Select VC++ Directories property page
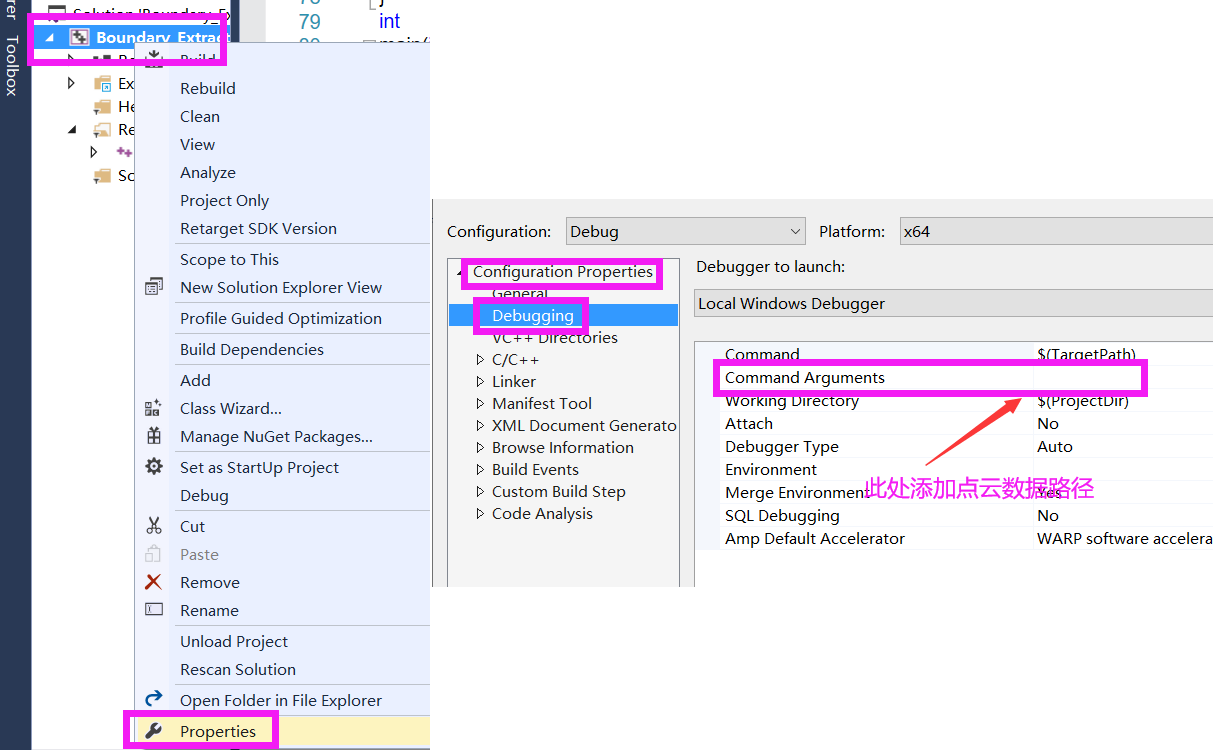 point(555,338)
